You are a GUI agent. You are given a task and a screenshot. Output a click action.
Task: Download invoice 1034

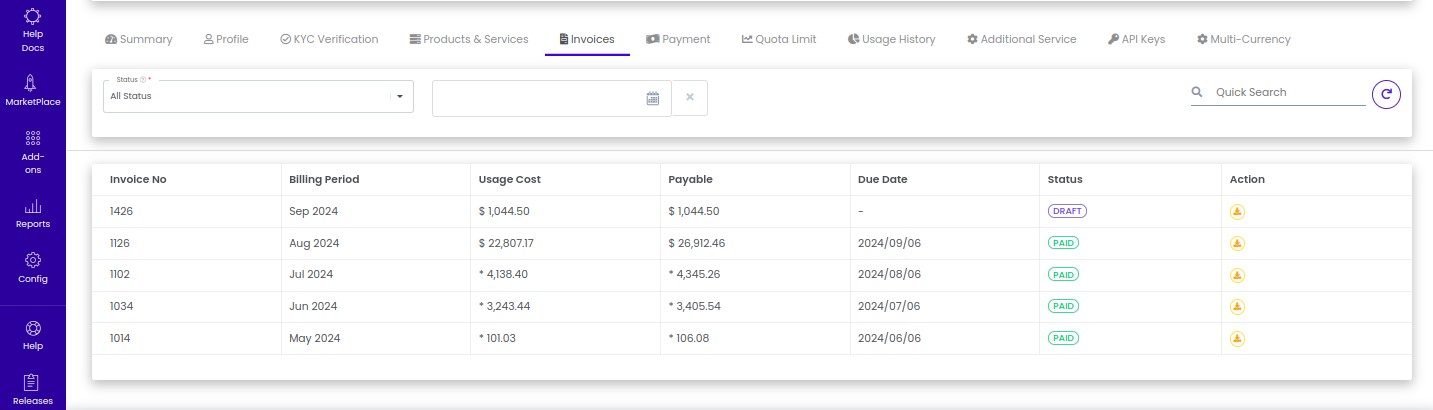(1237, 306)
